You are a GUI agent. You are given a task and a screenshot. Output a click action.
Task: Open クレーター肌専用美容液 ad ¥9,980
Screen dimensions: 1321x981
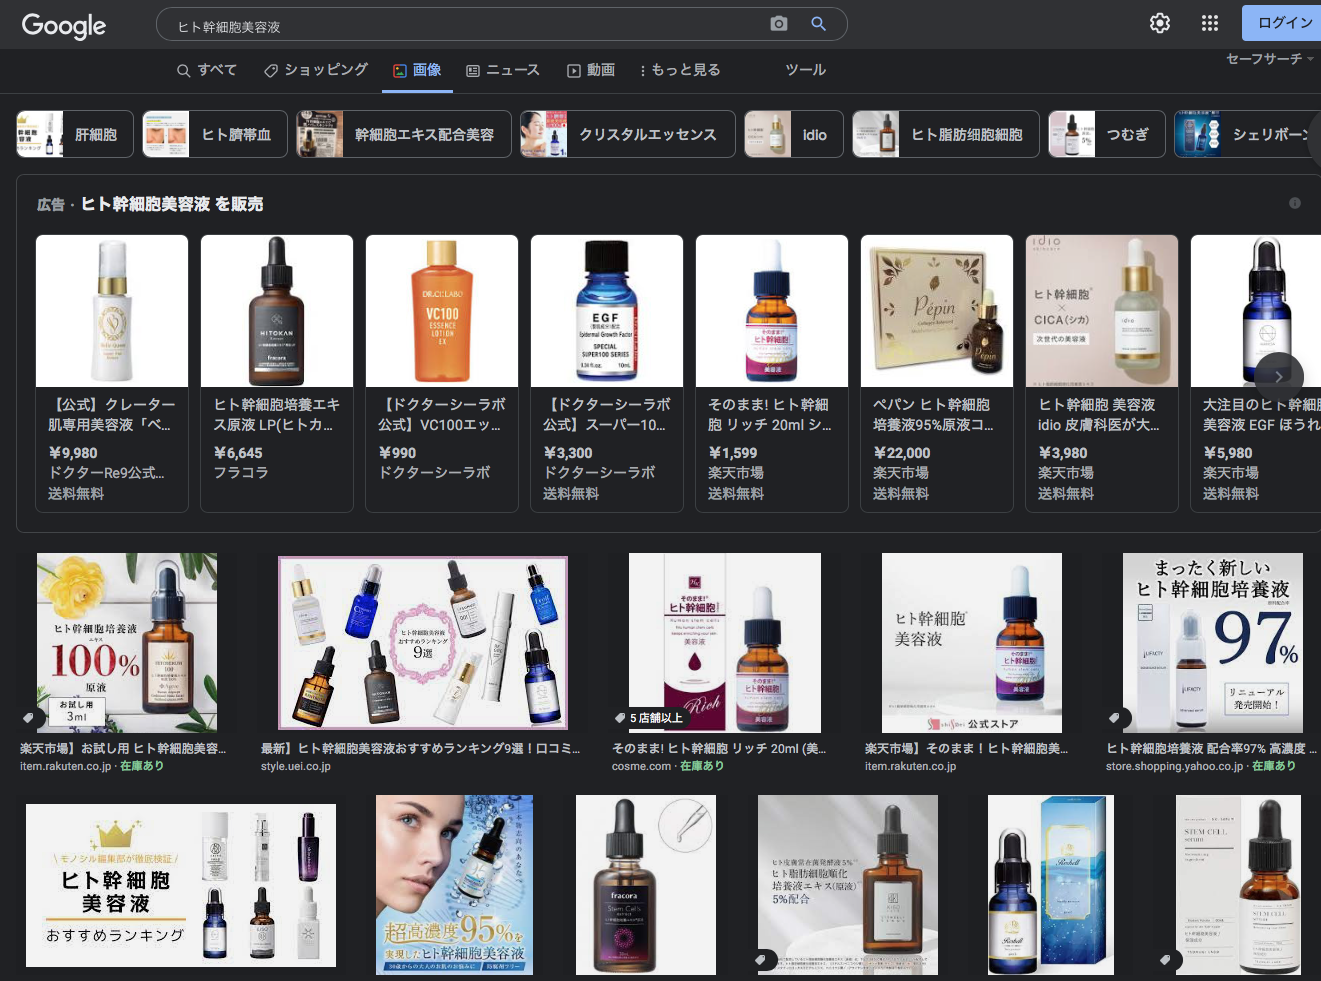point(112,373)
